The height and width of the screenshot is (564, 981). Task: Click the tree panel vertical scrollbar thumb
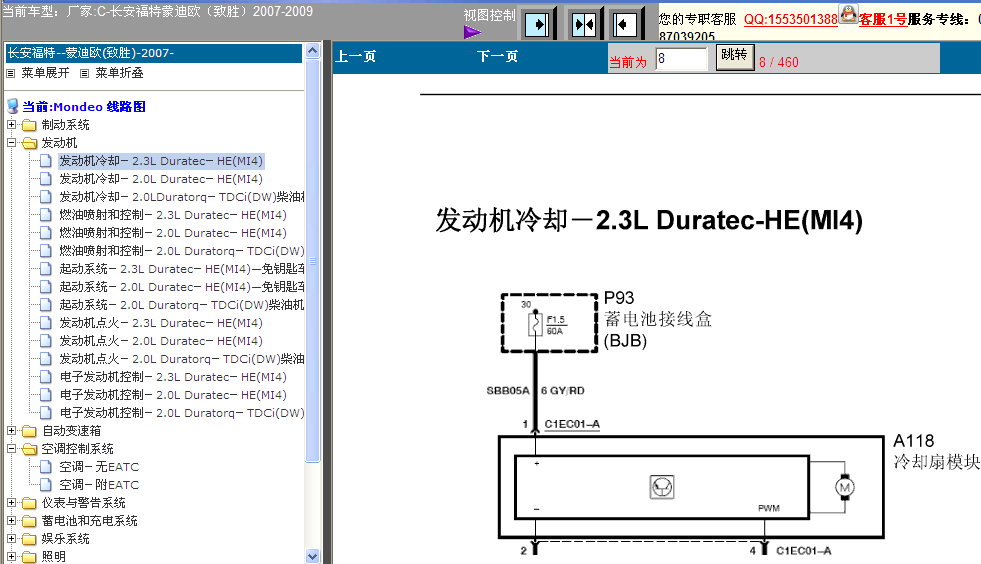(x=313, y=261)
